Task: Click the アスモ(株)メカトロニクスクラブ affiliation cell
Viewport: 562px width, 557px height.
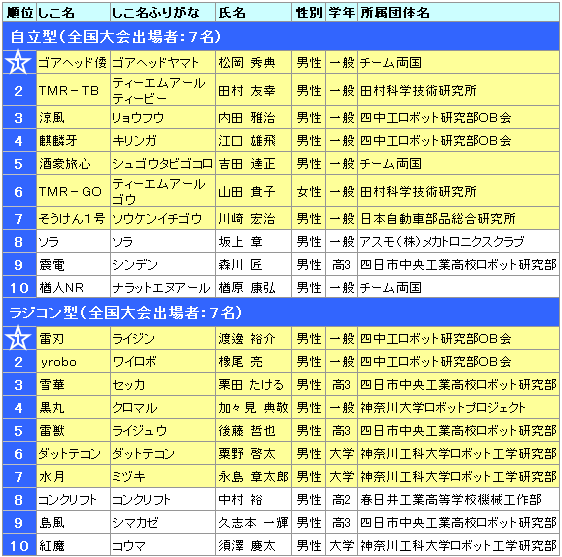Action: click(458, 242)
